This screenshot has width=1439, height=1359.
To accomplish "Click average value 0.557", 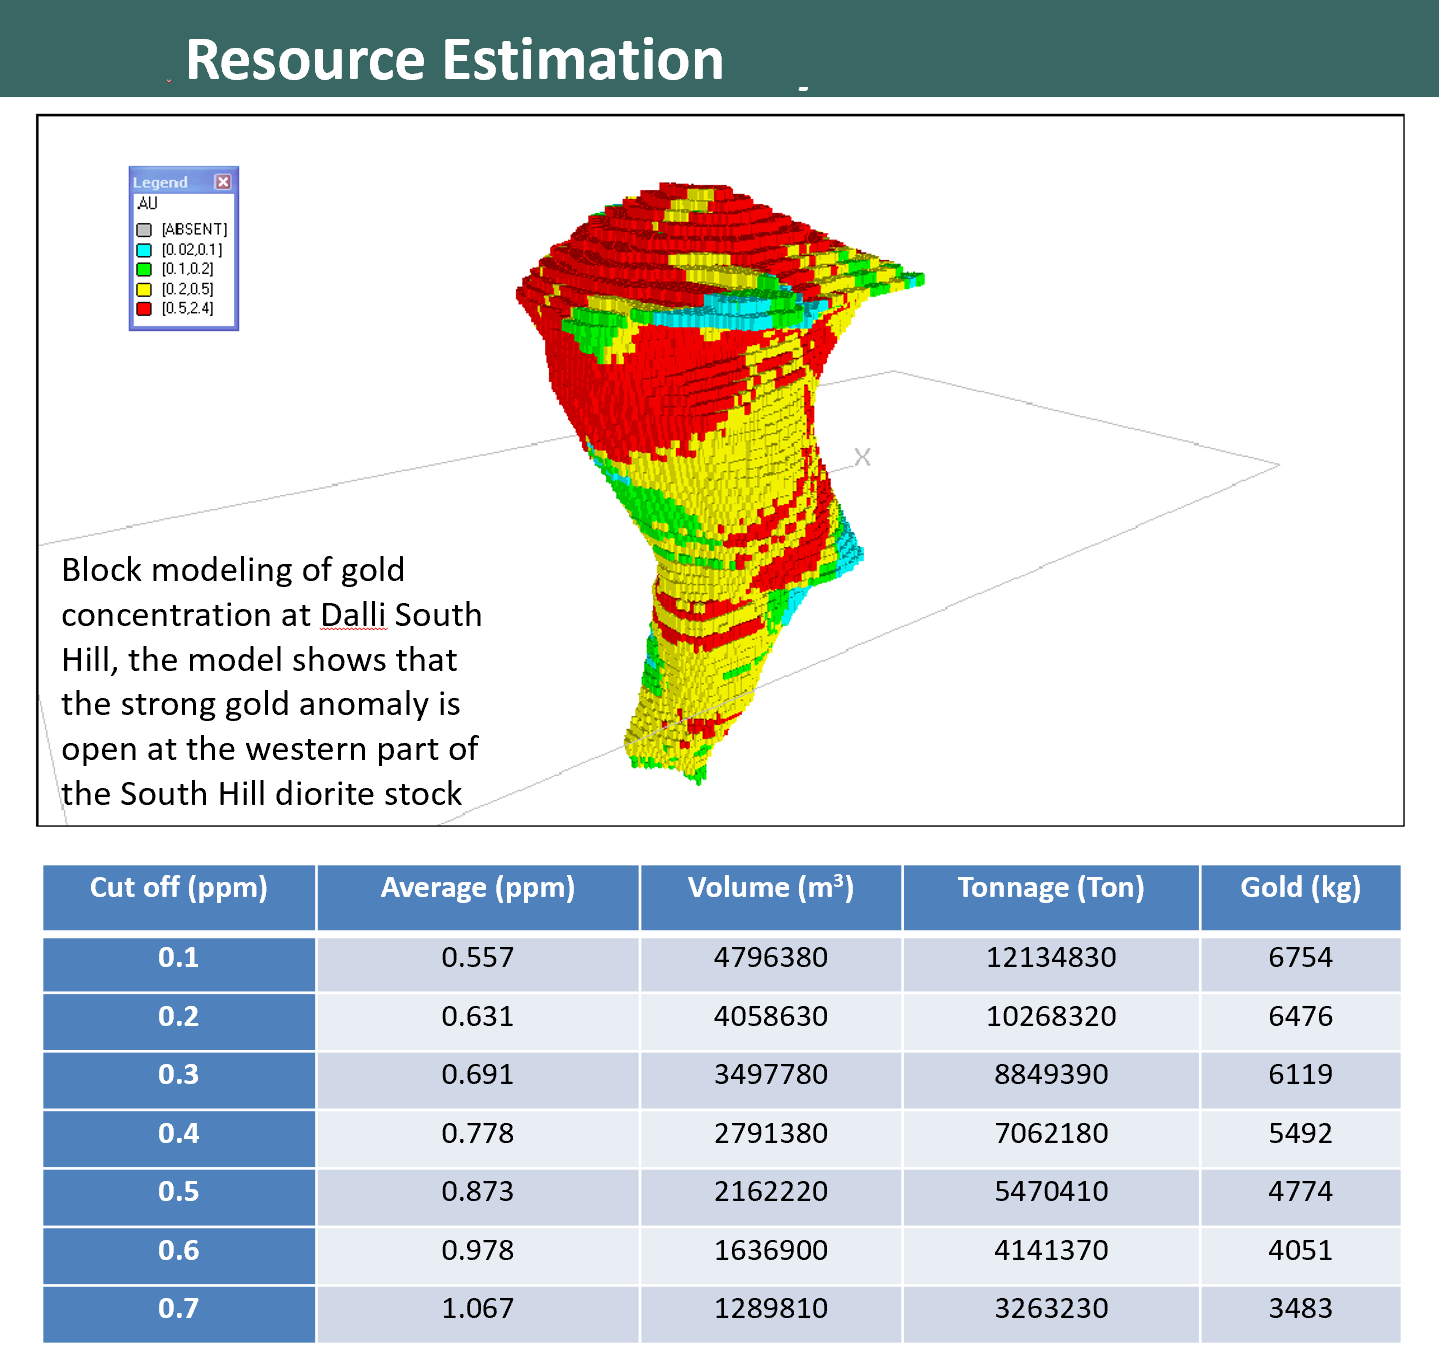I will click(478, 958).
